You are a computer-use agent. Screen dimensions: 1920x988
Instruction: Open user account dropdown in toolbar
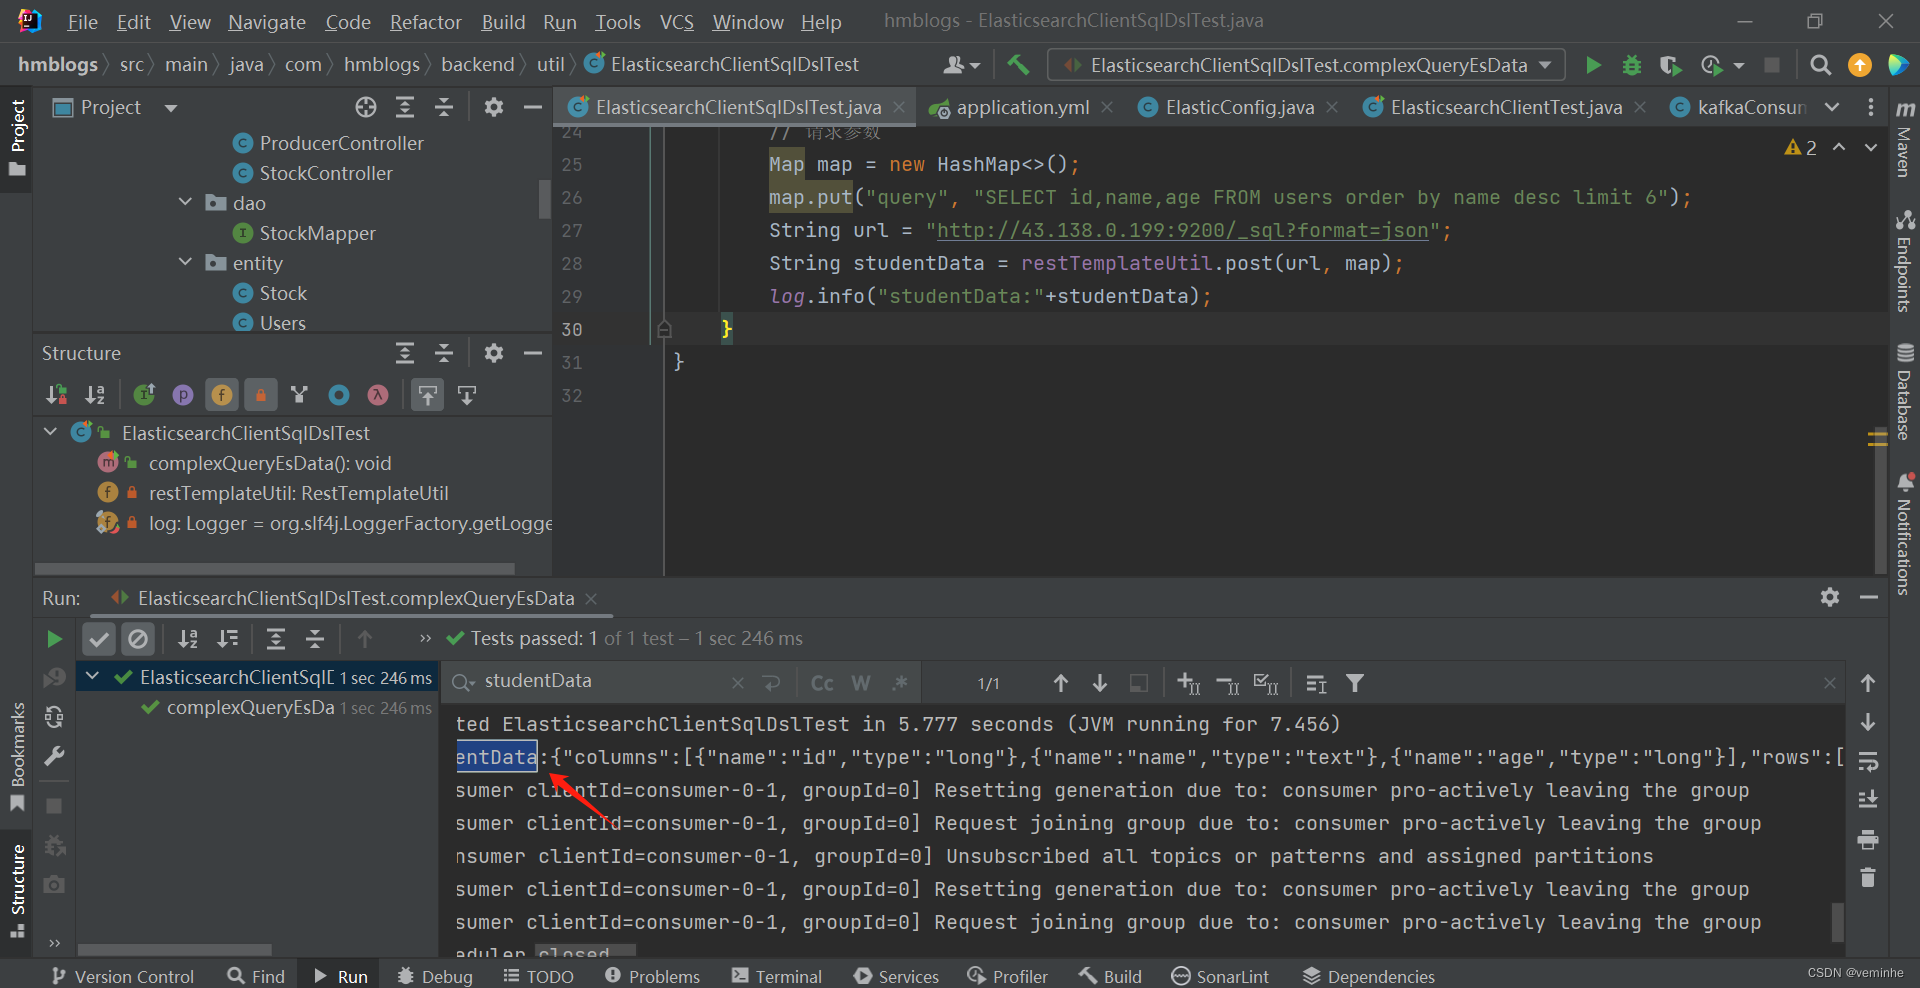[x=962, y=65]
